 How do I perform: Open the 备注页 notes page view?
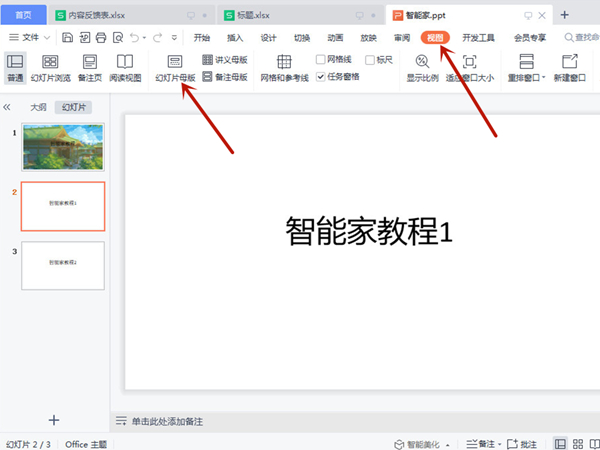89,67
